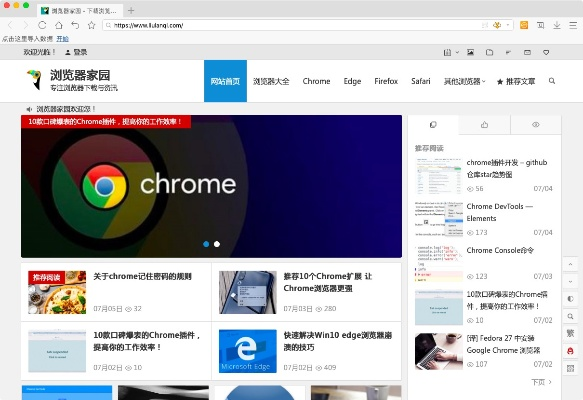Click the Microsoft Edge article thumbnail

click(248, 351)
